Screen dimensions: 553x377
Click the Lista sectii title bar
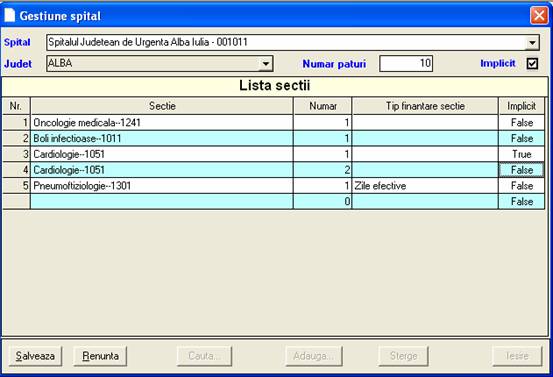coord(275,86)
